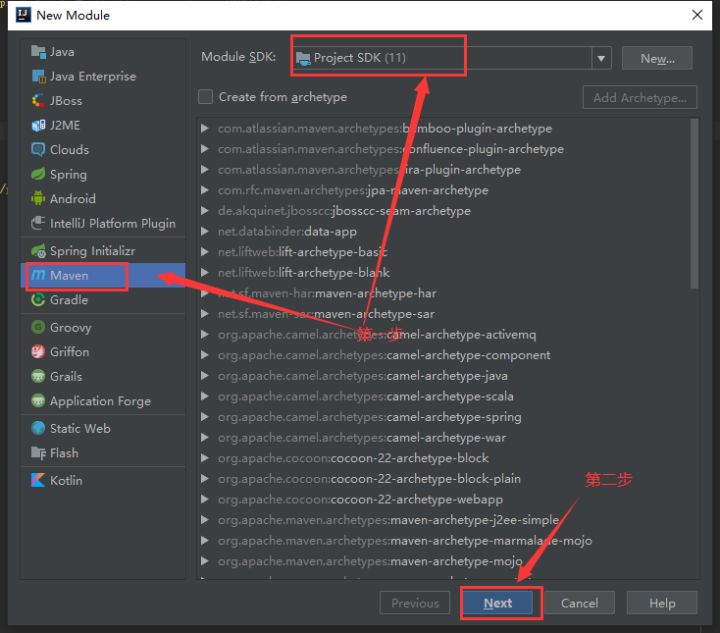The width and height of the screenshot is (720, 633).
Task: Select camel-archetype-spring row text
Action: coord(370,417)
